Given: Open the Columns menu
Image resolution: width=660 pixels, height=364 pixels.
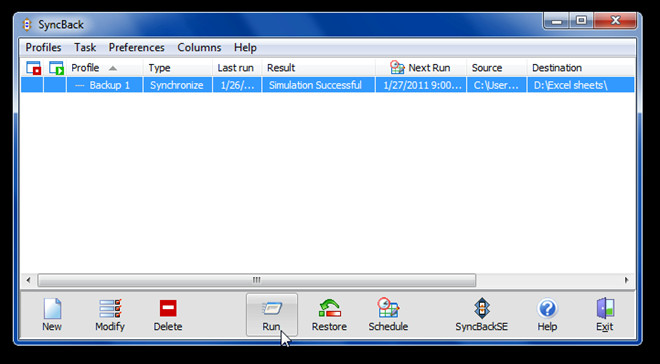Looking at the screenshot, I should coord(199,48).
